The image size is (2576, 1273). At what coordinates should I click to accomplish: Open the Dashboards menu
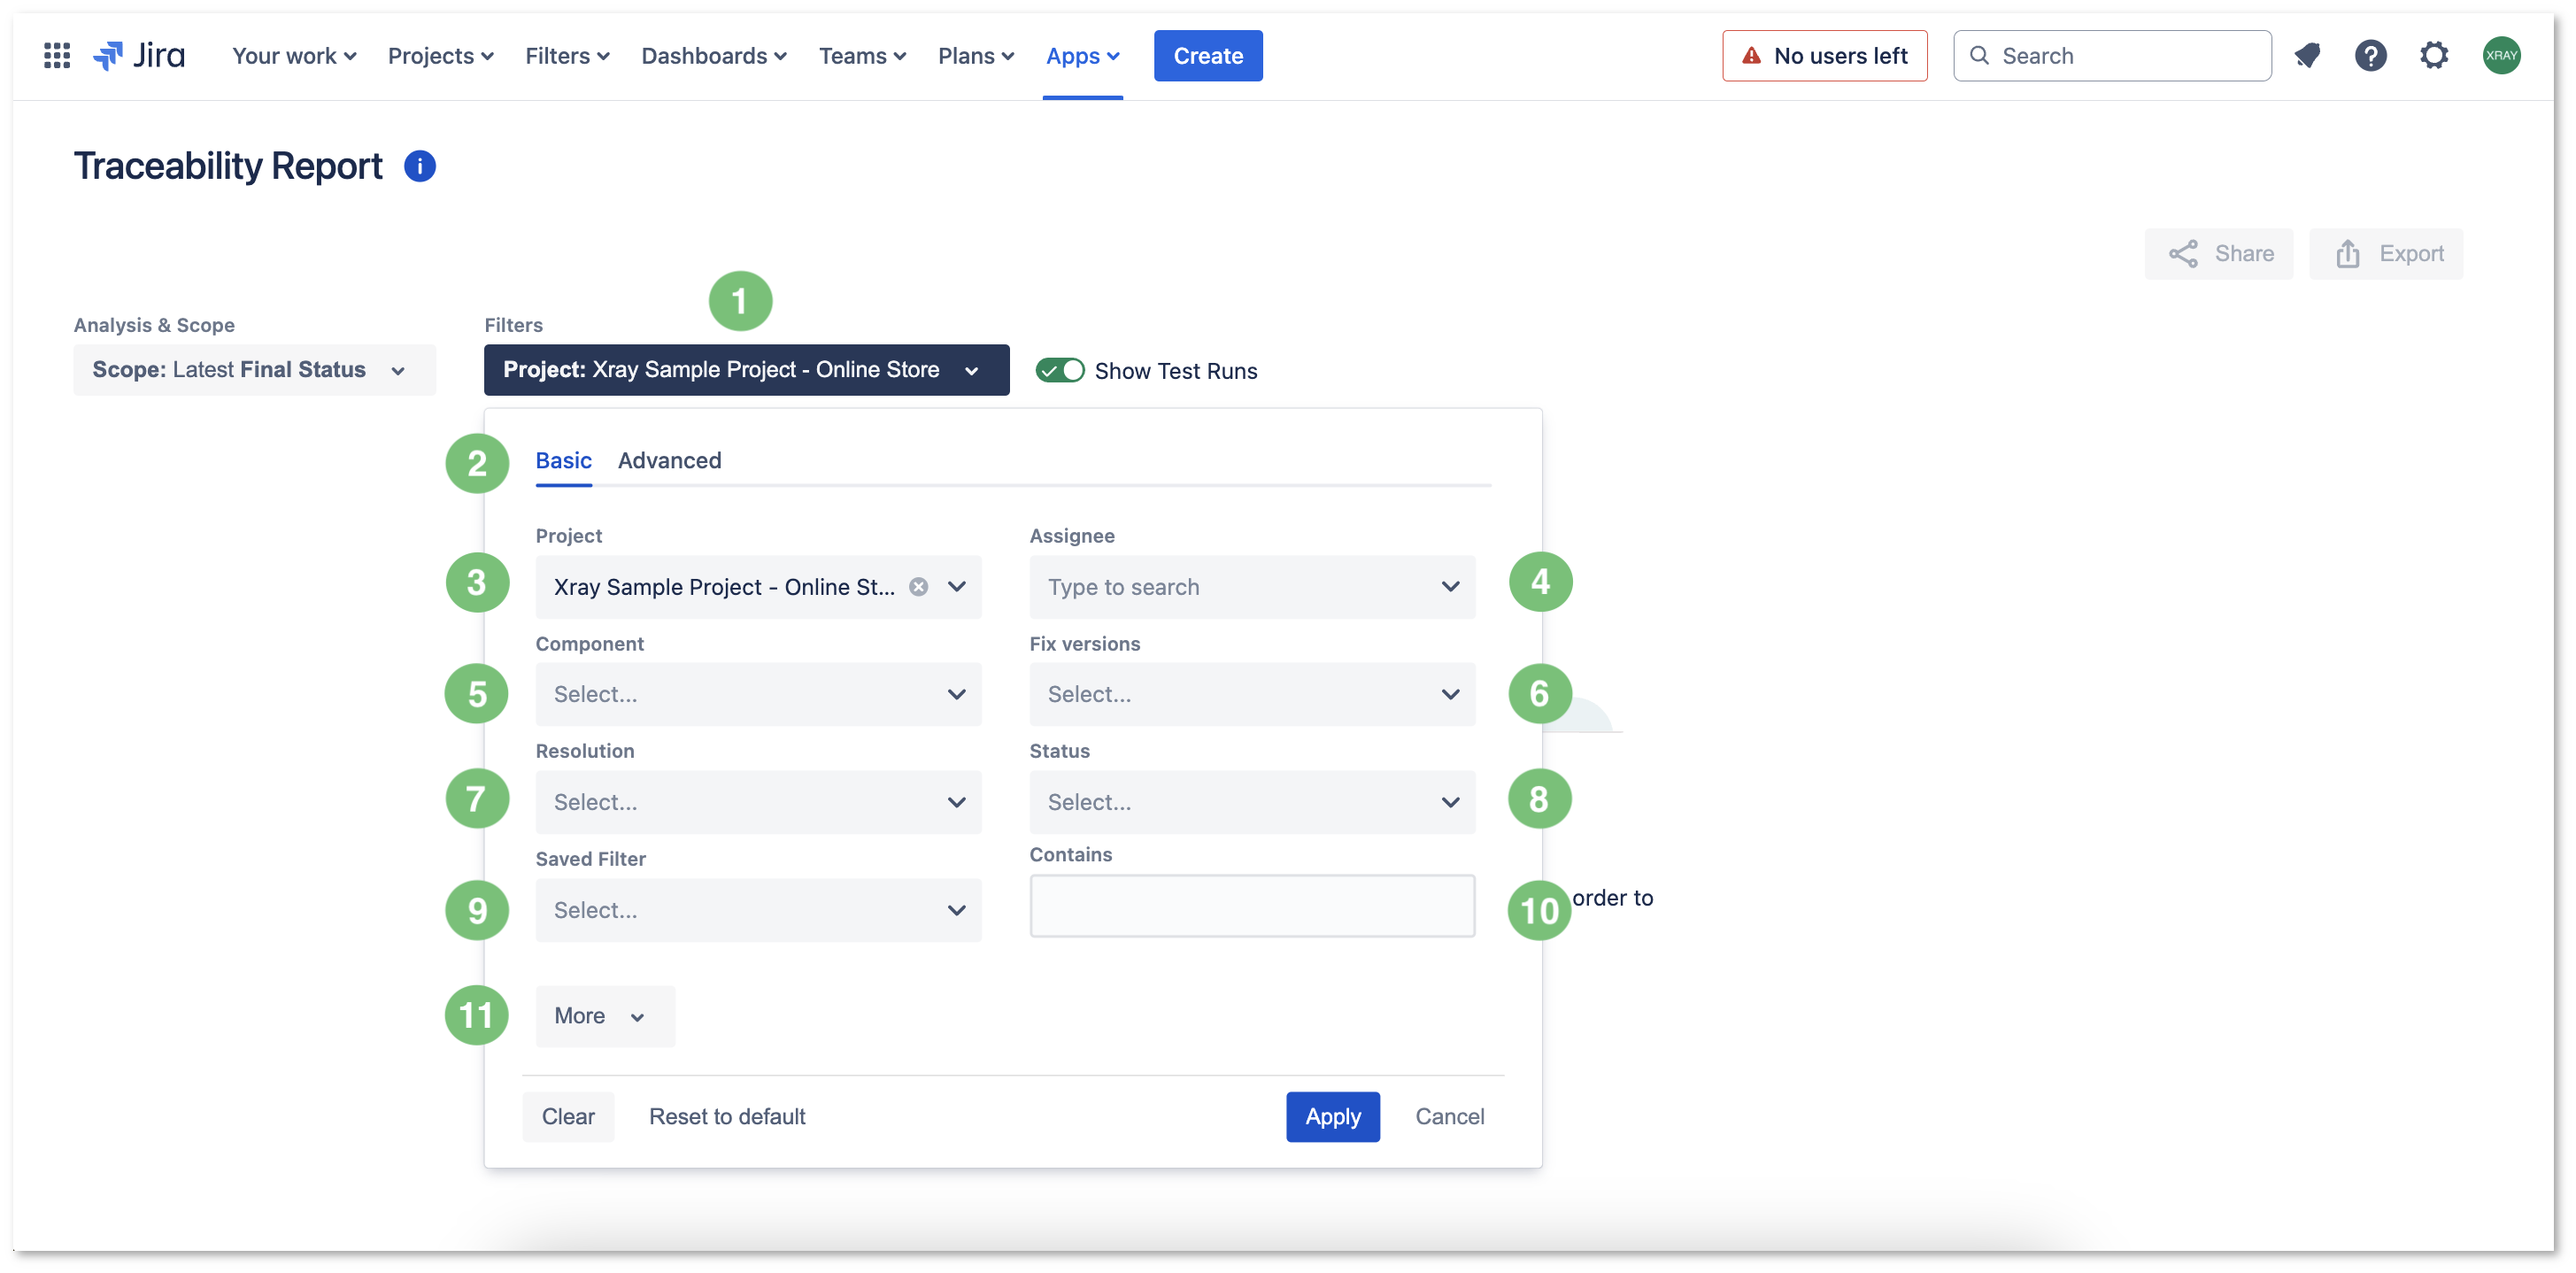[x=714, y=56]
